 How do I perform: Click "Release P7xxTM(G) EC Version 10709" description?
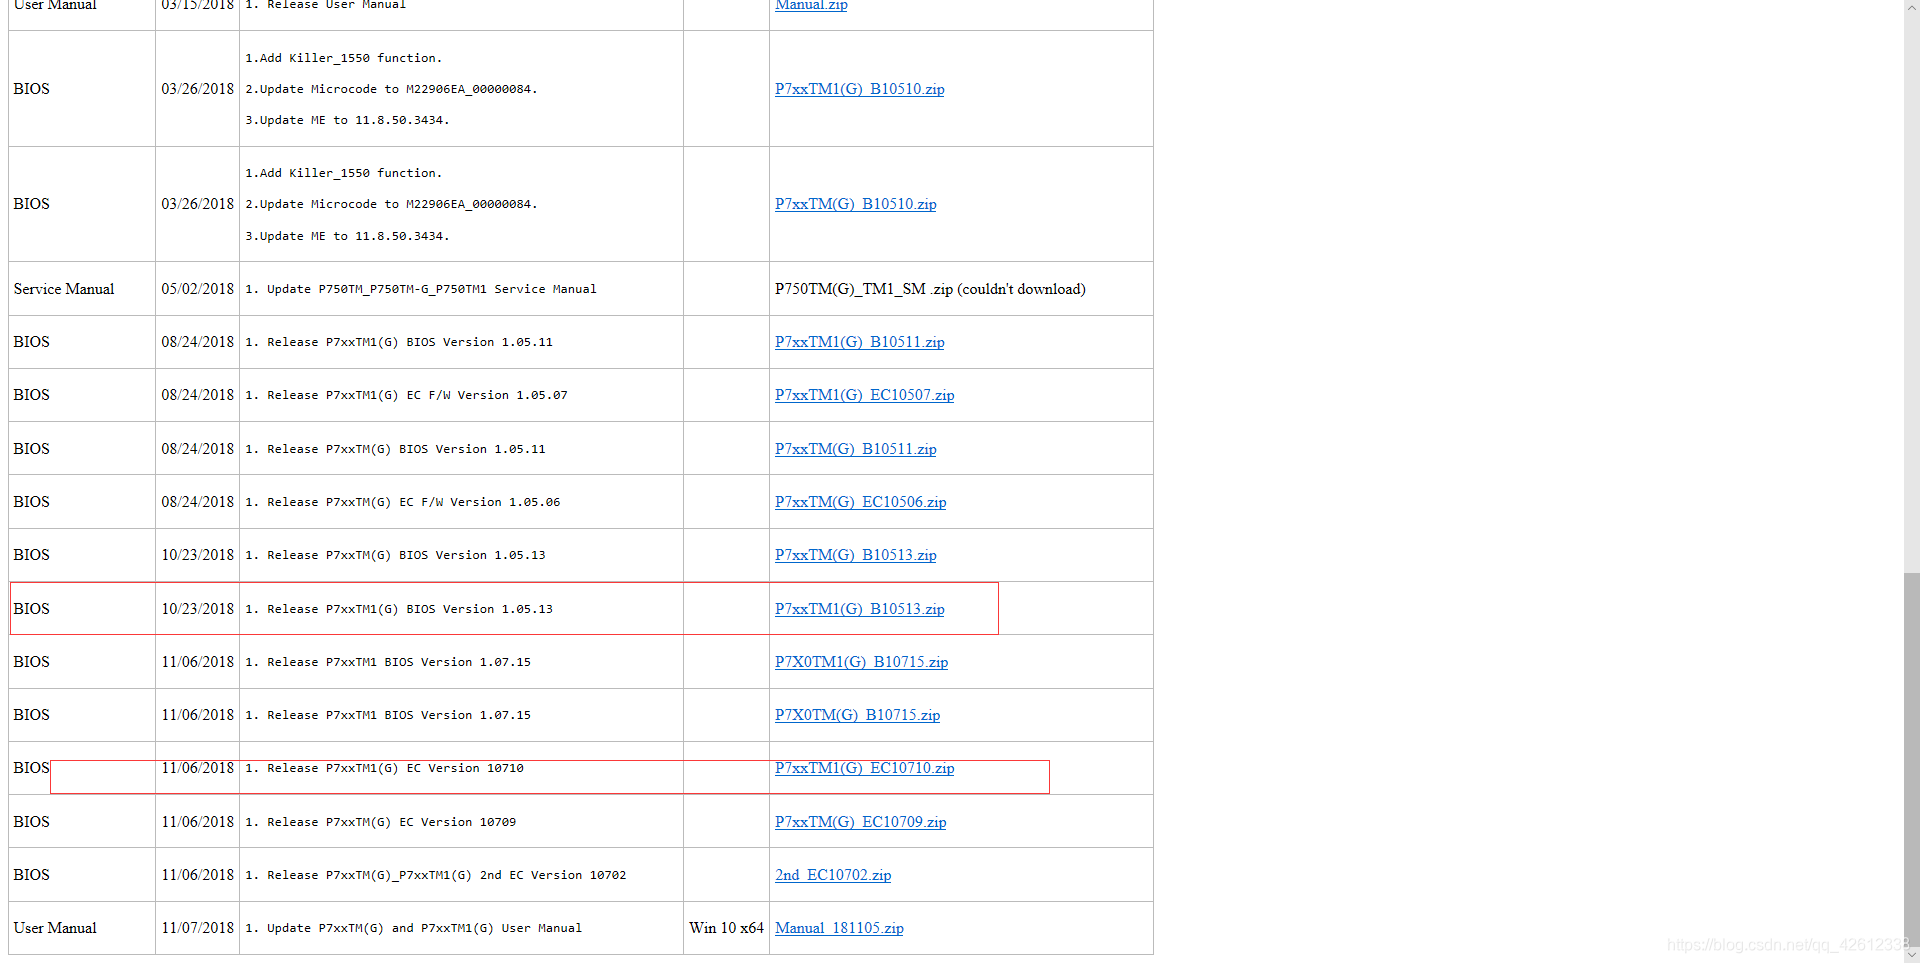tap(391, 822)
